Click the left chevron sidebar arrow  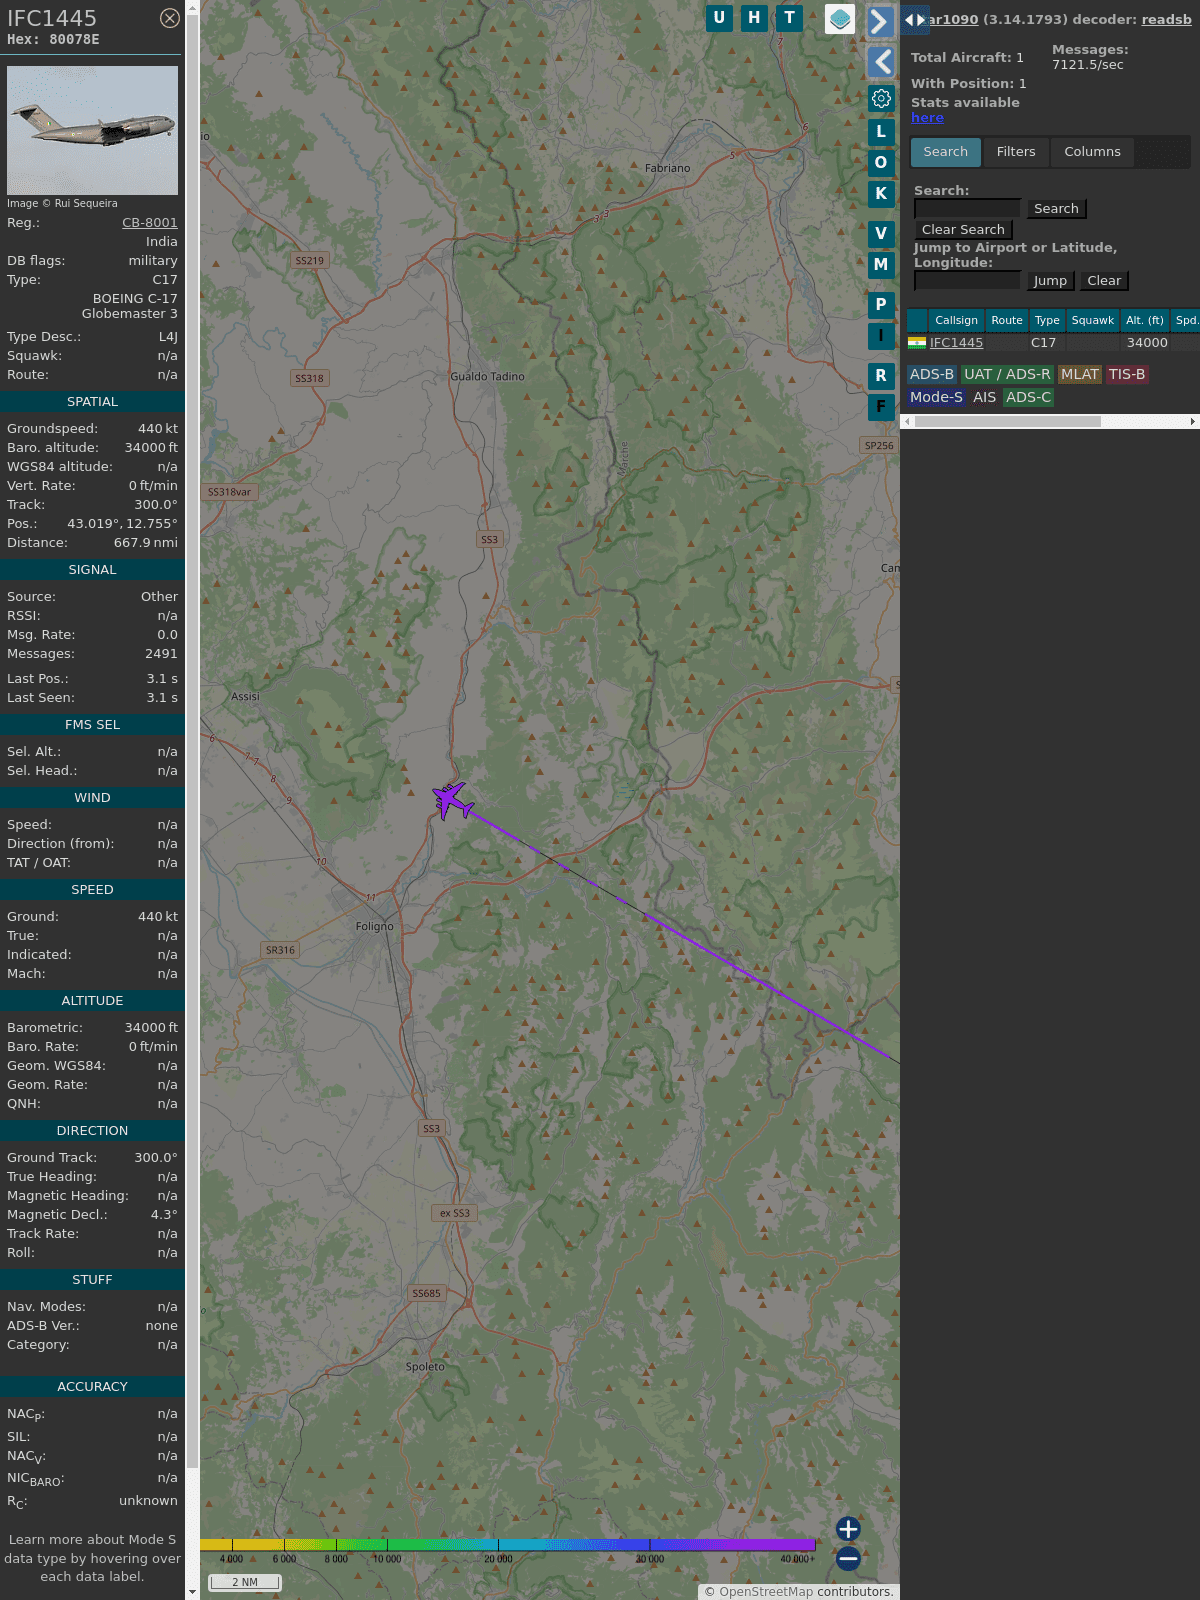[880, 62]
